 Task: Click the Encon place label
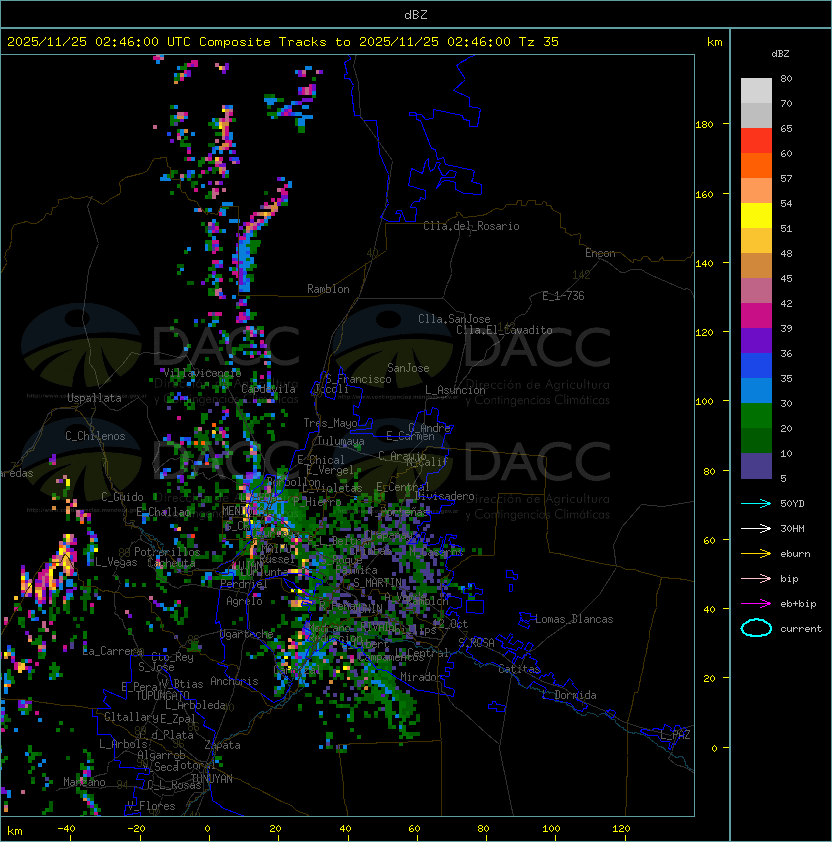coord(600,253)
